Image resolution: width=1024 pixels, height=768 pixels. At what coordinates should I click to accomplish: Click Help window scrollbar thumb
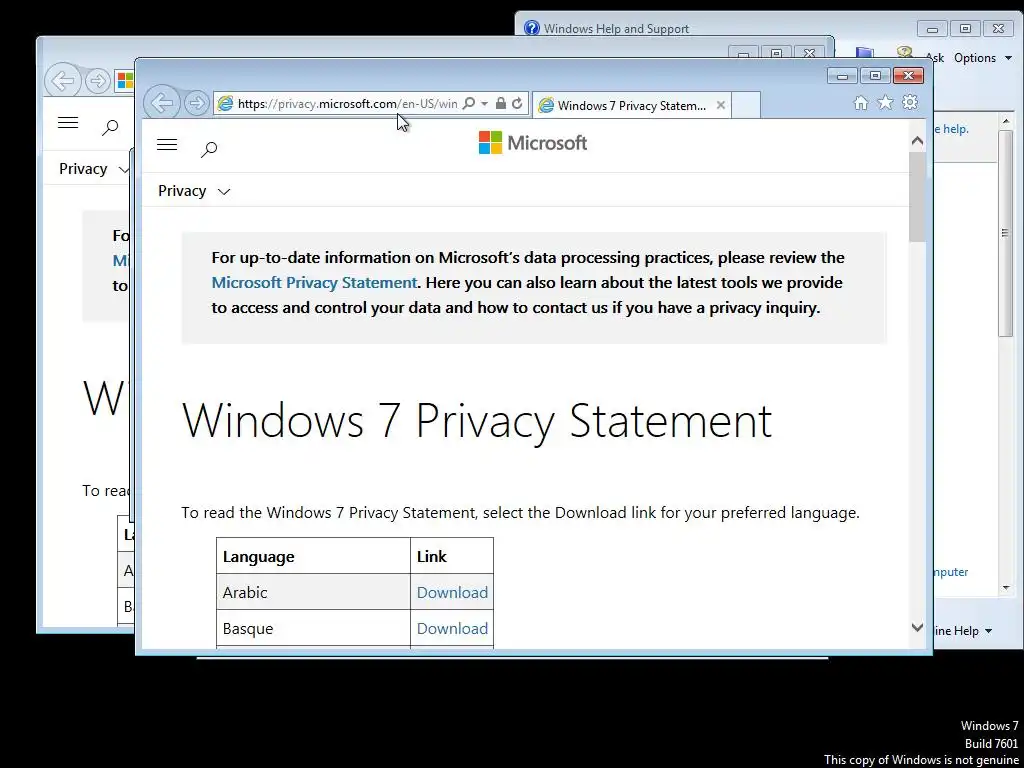1006,233
